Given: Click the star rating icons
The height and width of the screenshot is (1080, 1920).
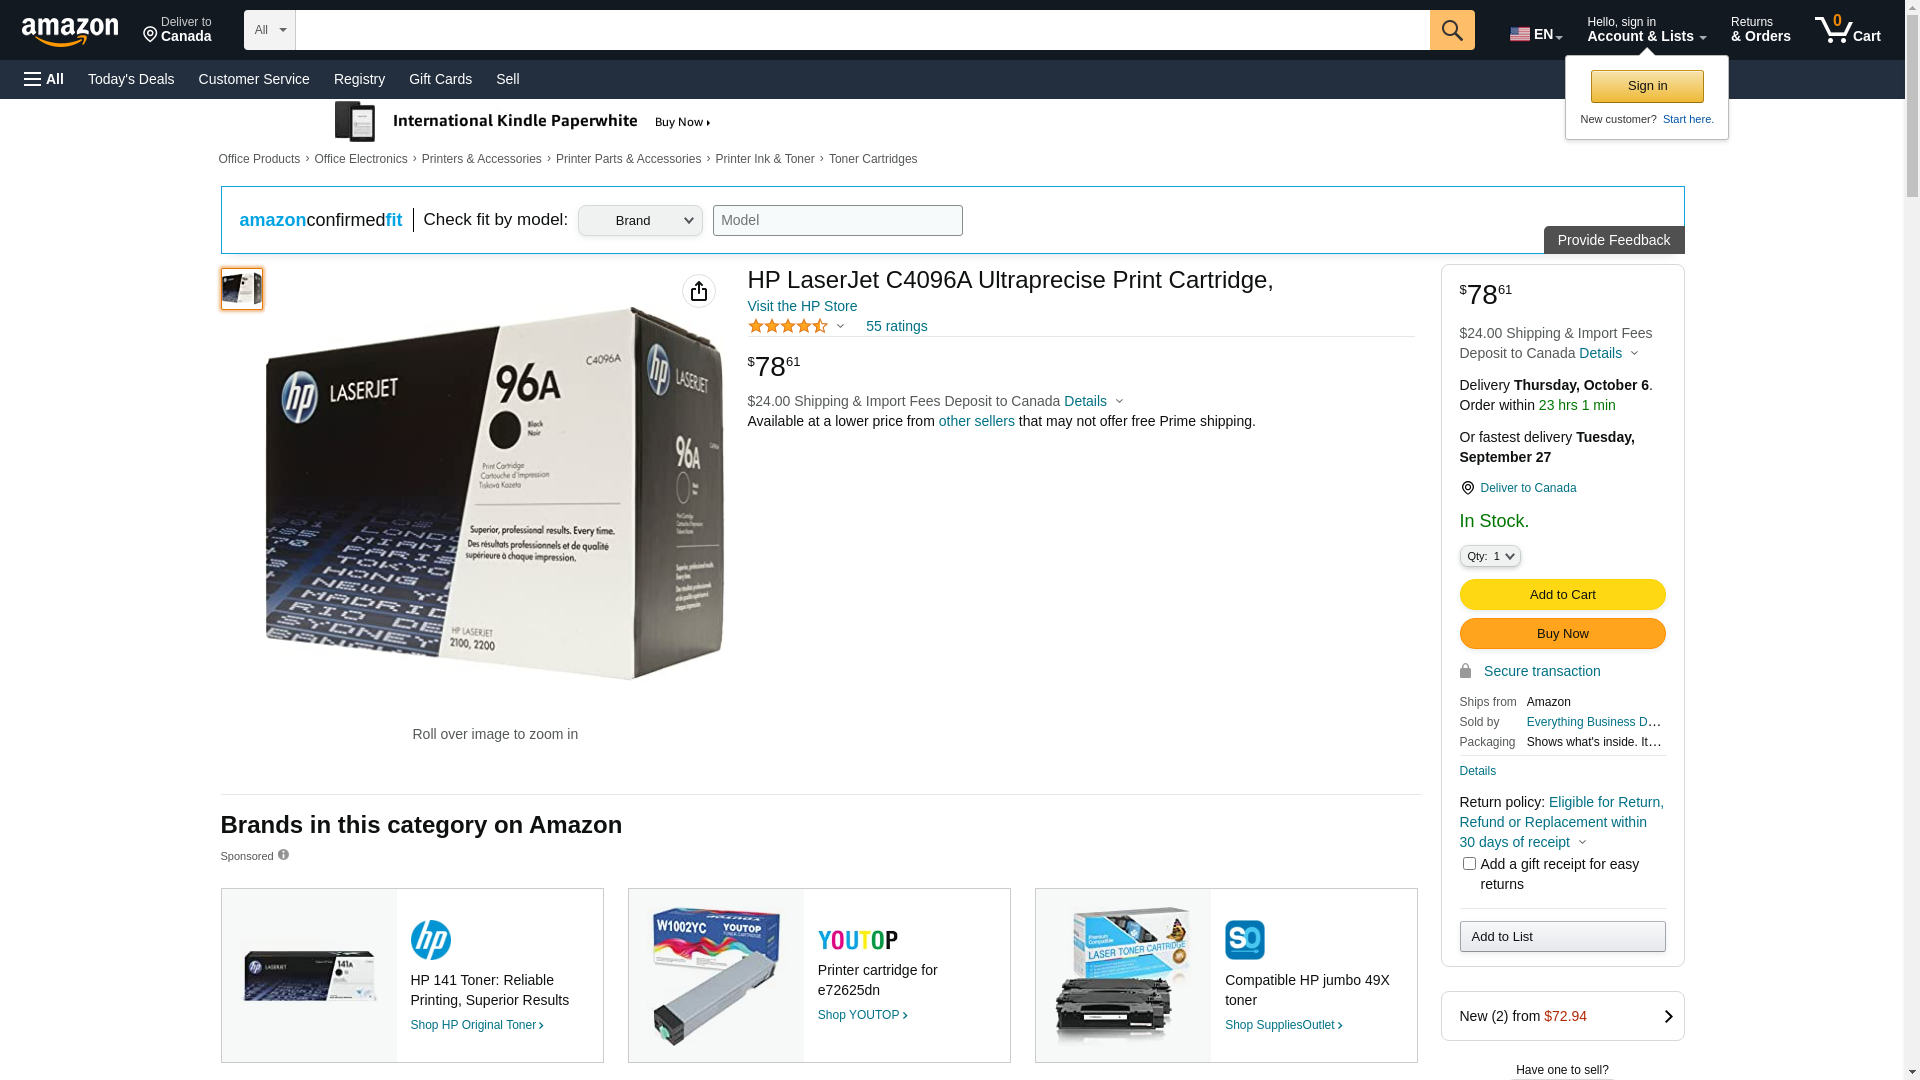Looking at the screenshot, I should (788, 326).
